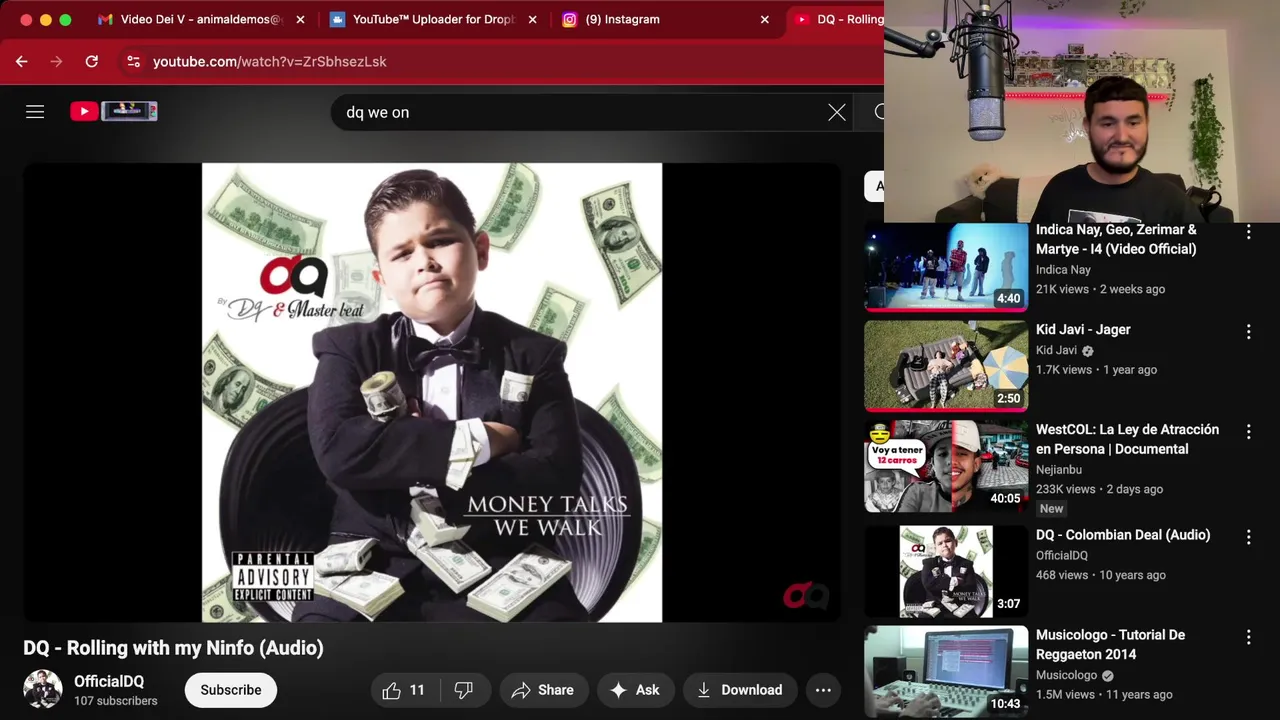Go back with the browser back arrow
The height and width of the screenshot is (720, 1280).
(21, 61)
